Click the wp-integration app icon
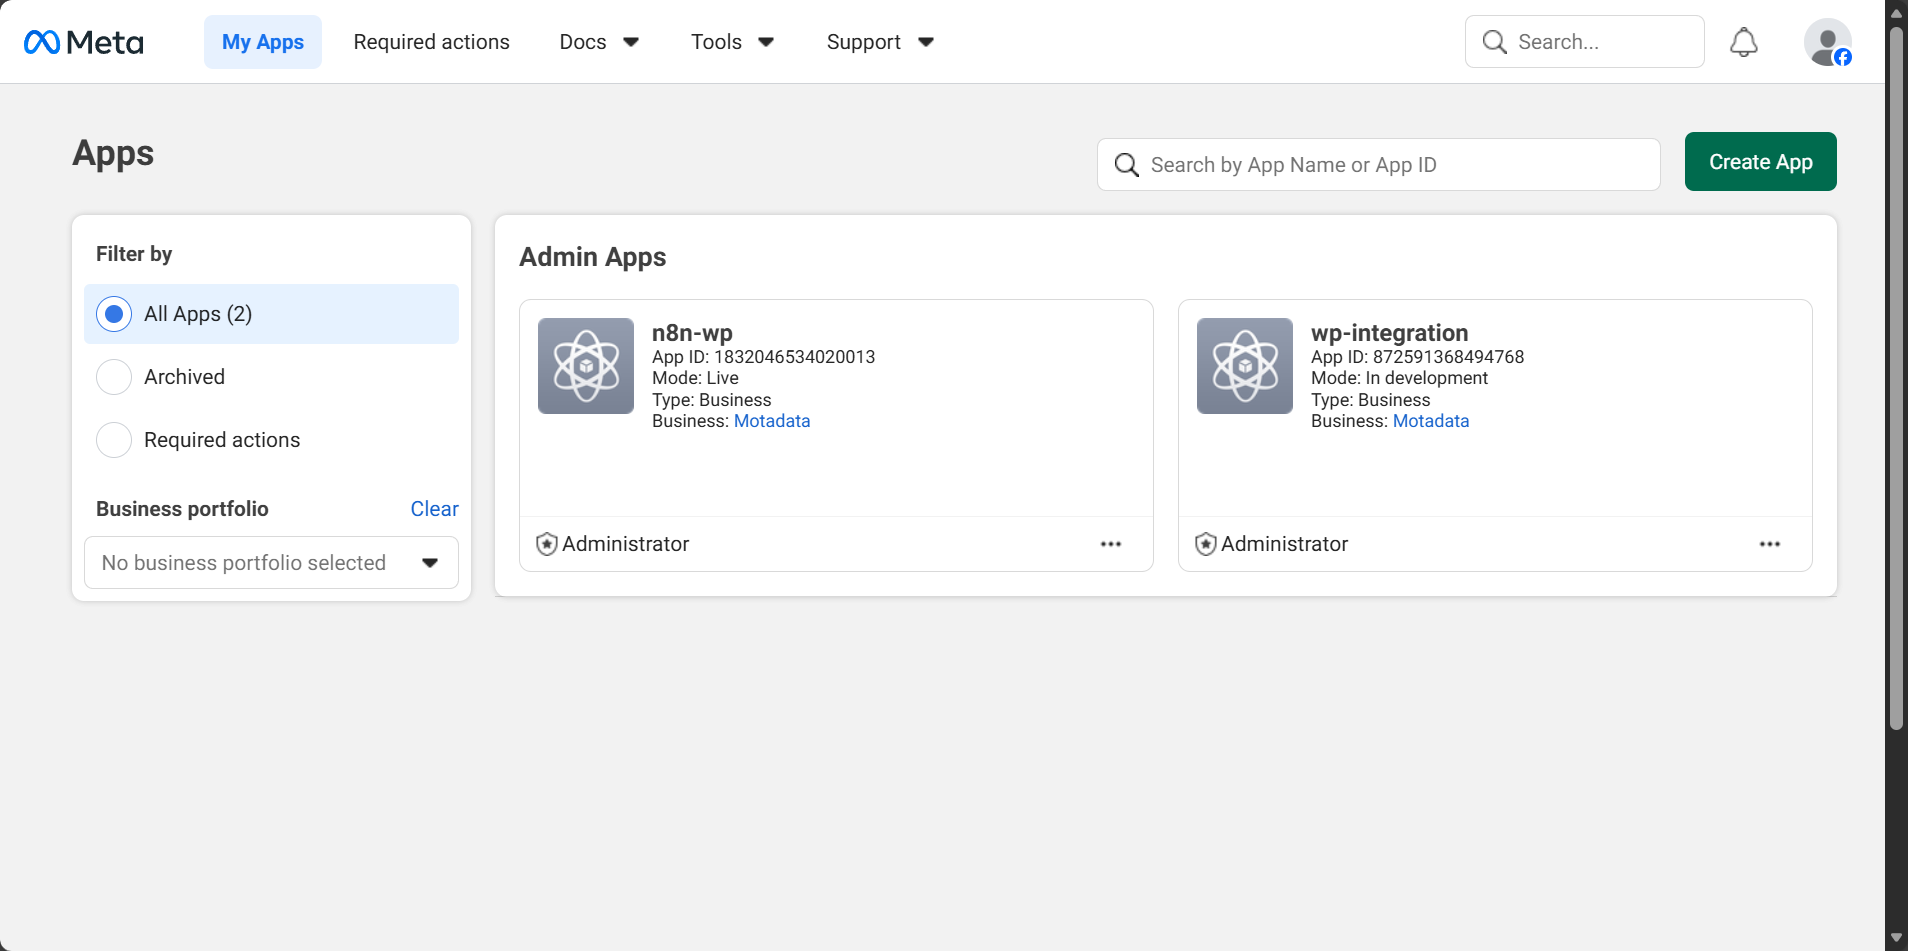 1245,366
